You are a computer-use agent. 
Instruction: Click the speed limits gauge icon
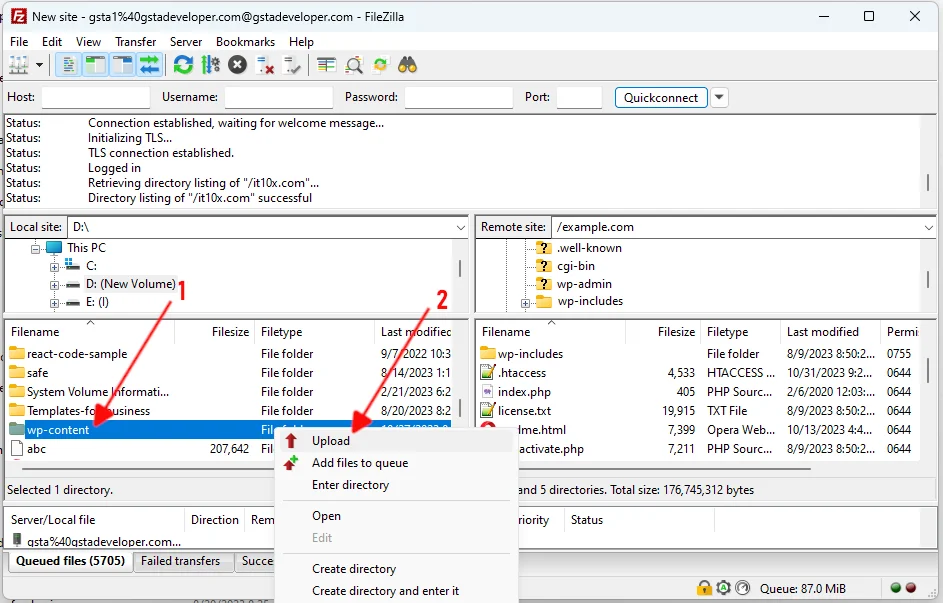(743, 587)
